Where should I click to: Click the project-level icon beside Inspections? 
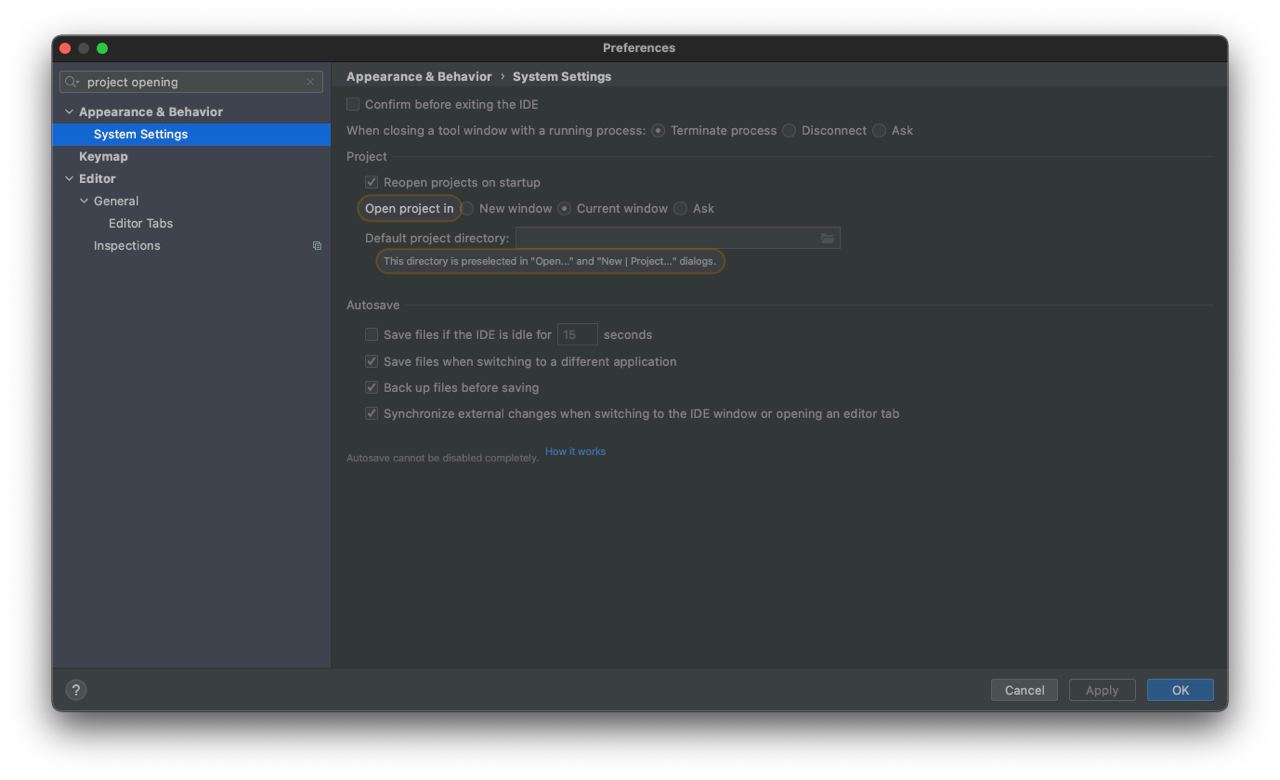click(317, 246)
